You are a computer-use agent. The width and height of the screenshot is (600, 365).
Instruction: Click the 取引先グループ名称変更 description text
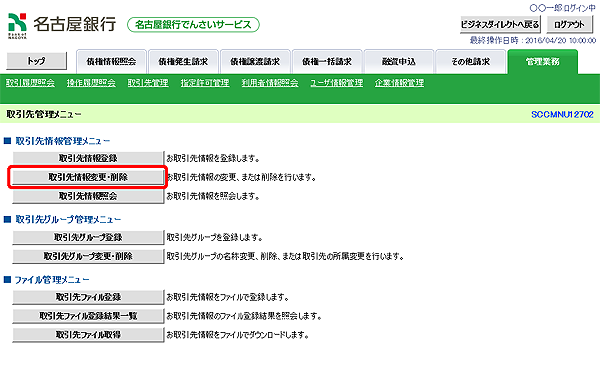[285, 256]
